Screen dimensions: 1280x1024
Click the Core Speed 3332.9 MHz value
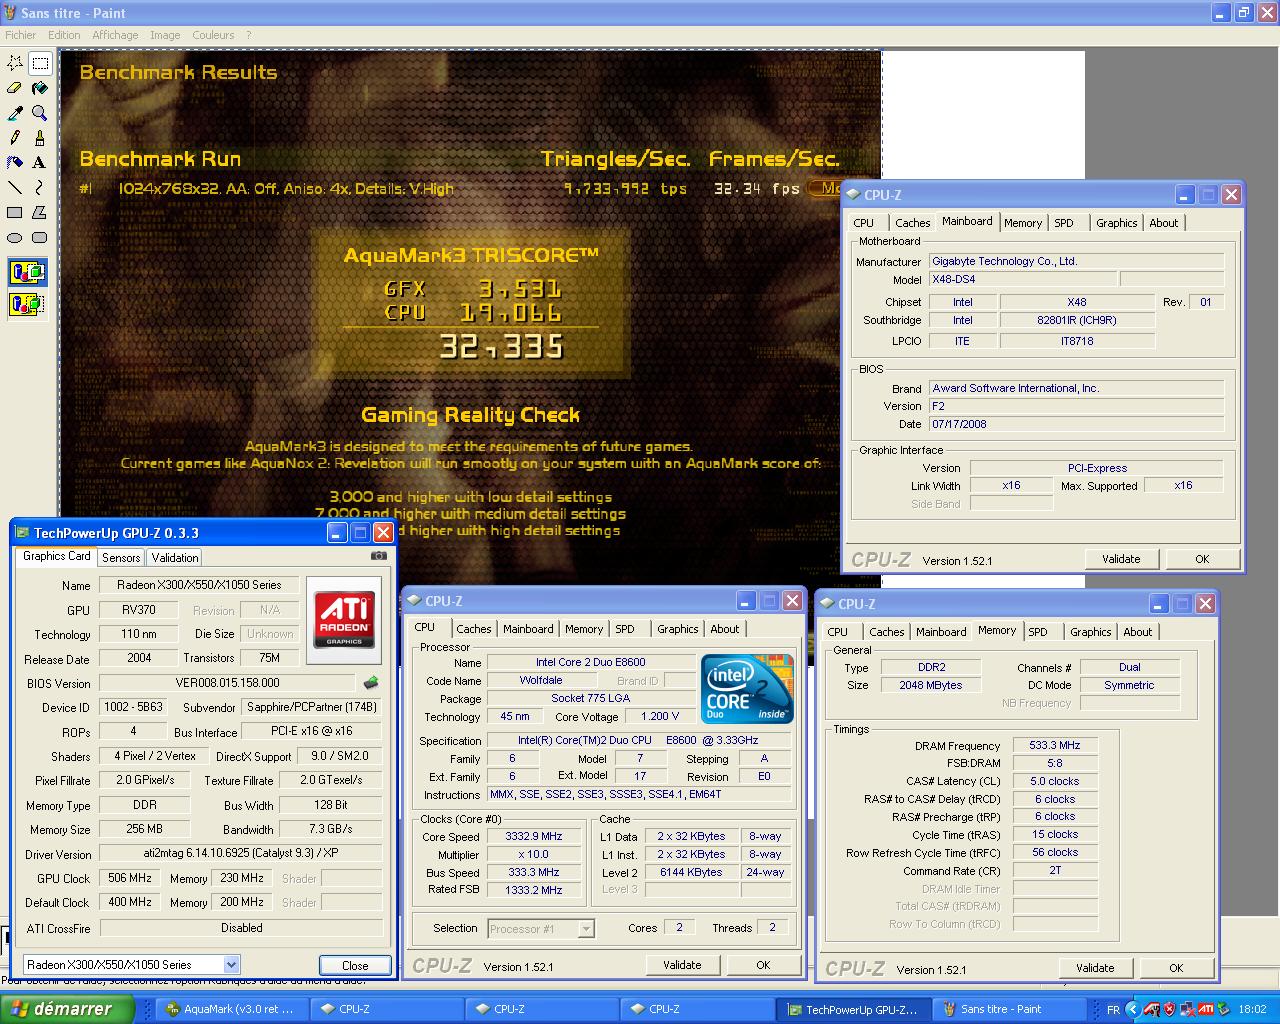(x=534, y=836)
